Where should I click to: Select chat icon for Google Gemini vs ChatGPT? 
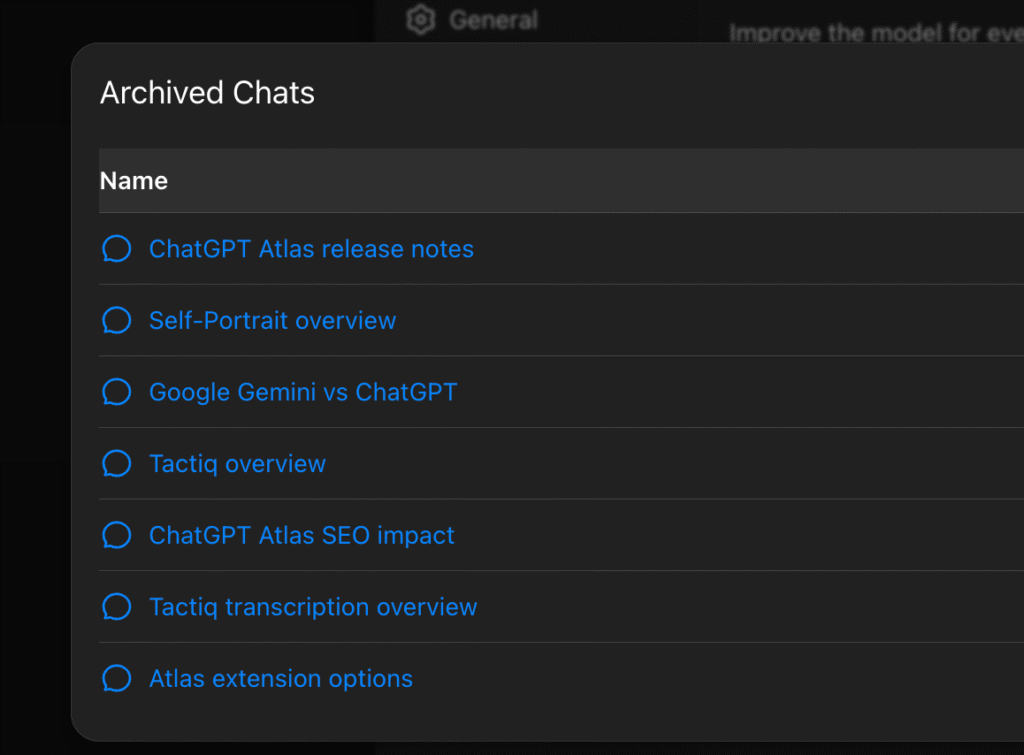pos(117,392)
